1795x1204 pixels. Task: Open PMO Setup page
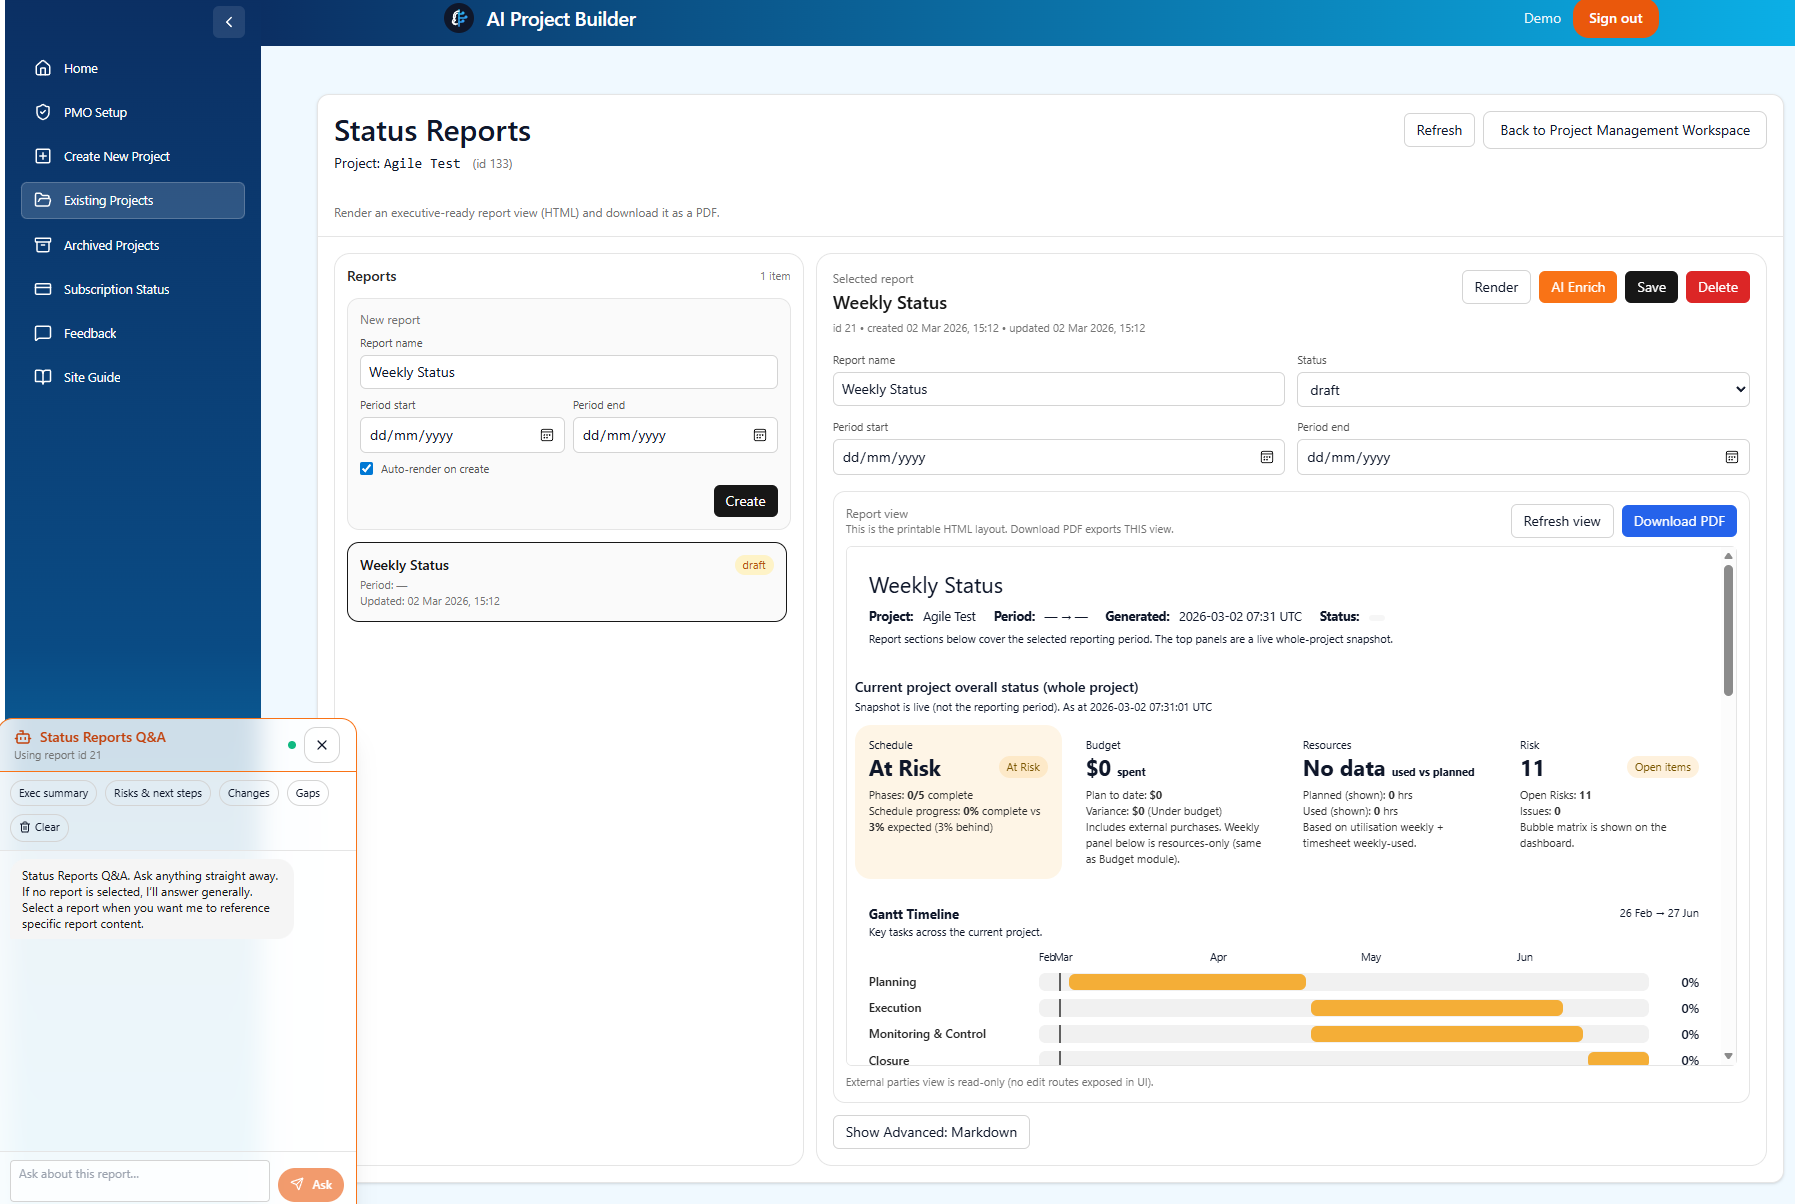click(133, 112)
